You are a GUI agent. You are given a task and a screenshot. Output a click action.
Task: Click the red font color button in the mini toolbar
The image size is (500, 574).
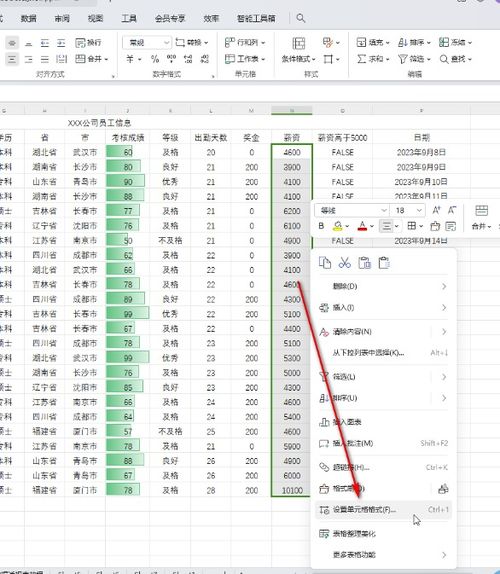pos(362,226)
